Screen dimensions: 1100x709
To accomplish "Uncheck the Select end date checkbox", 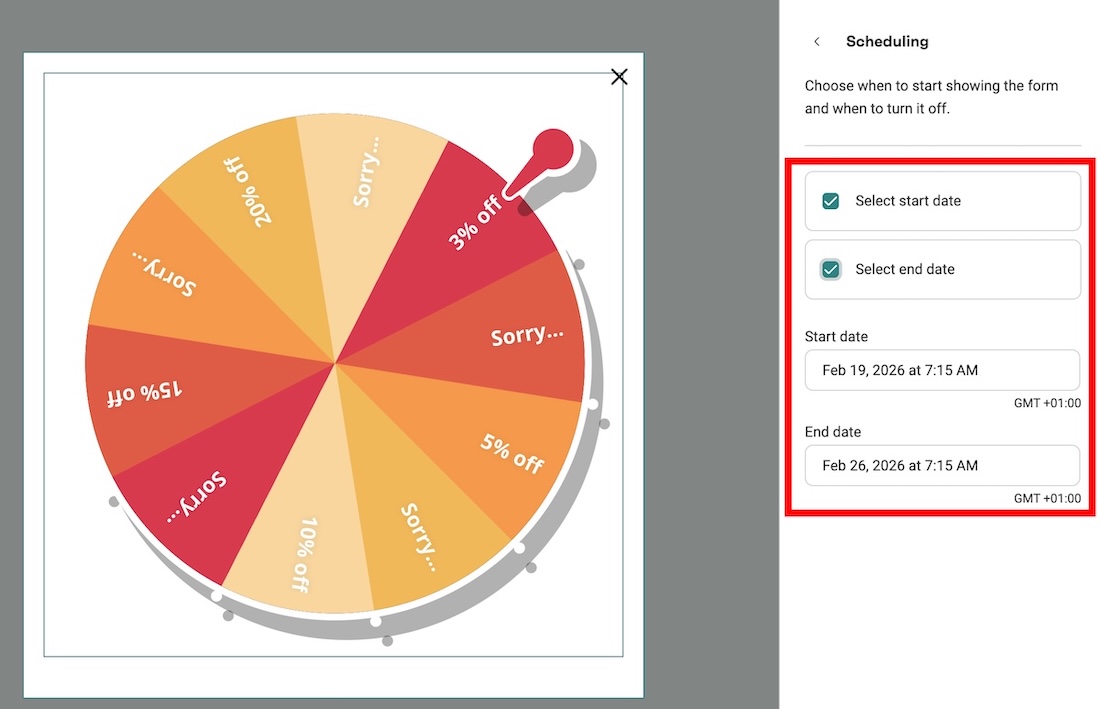I will click(x=830, y=269).
